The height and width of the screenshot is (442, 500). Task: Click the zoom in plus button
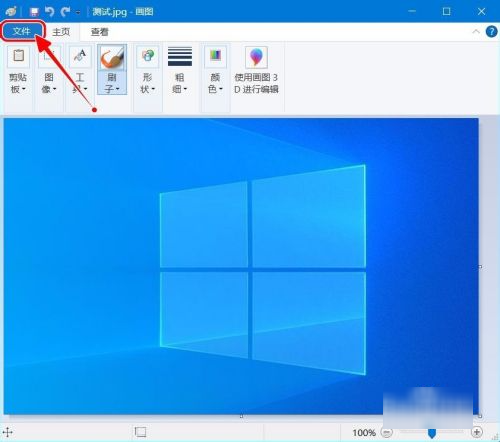(x=477, y=432)
